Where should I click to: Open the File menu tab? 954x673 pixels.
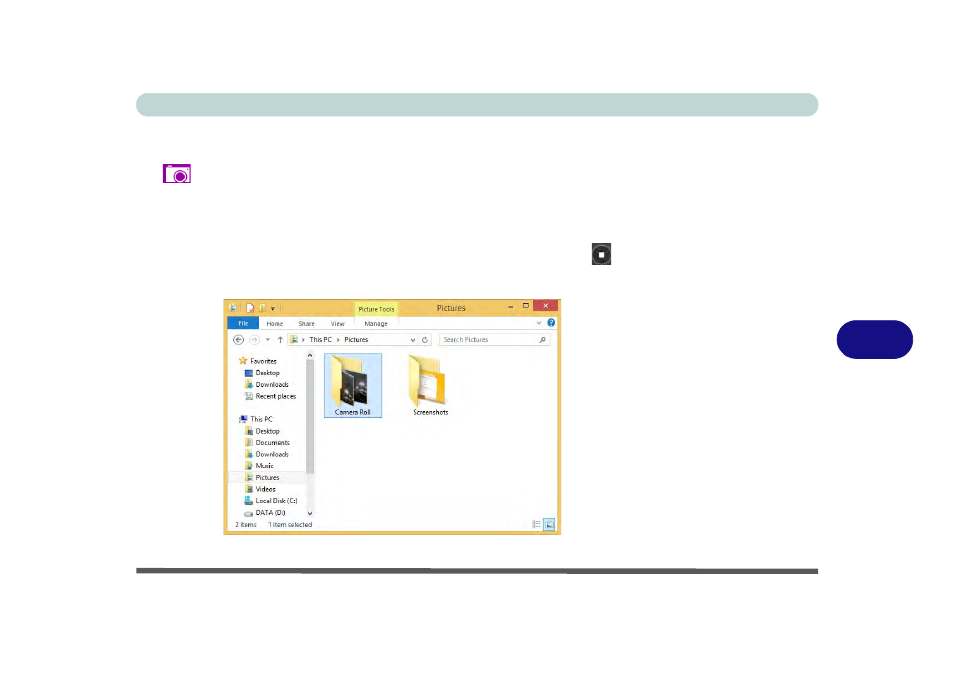241,324
